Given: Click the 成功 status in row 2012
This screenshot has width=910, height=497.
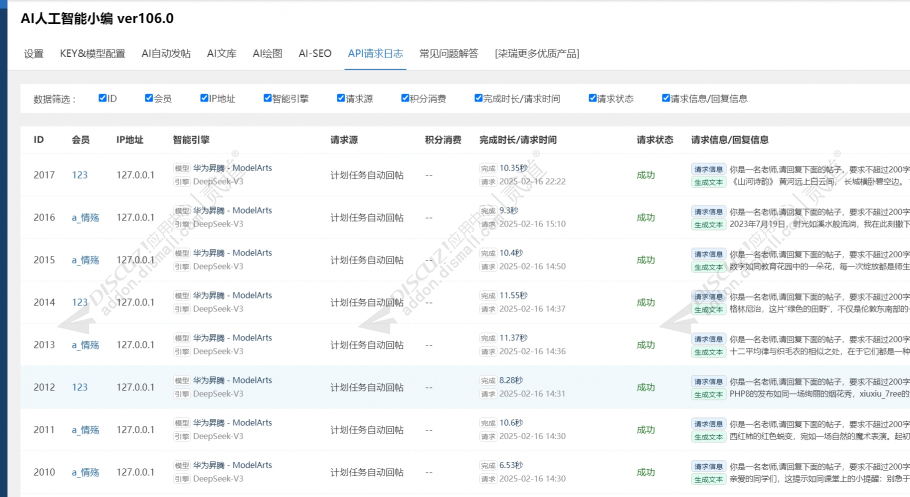Looking at the screenshot, I should coord(645,387).
